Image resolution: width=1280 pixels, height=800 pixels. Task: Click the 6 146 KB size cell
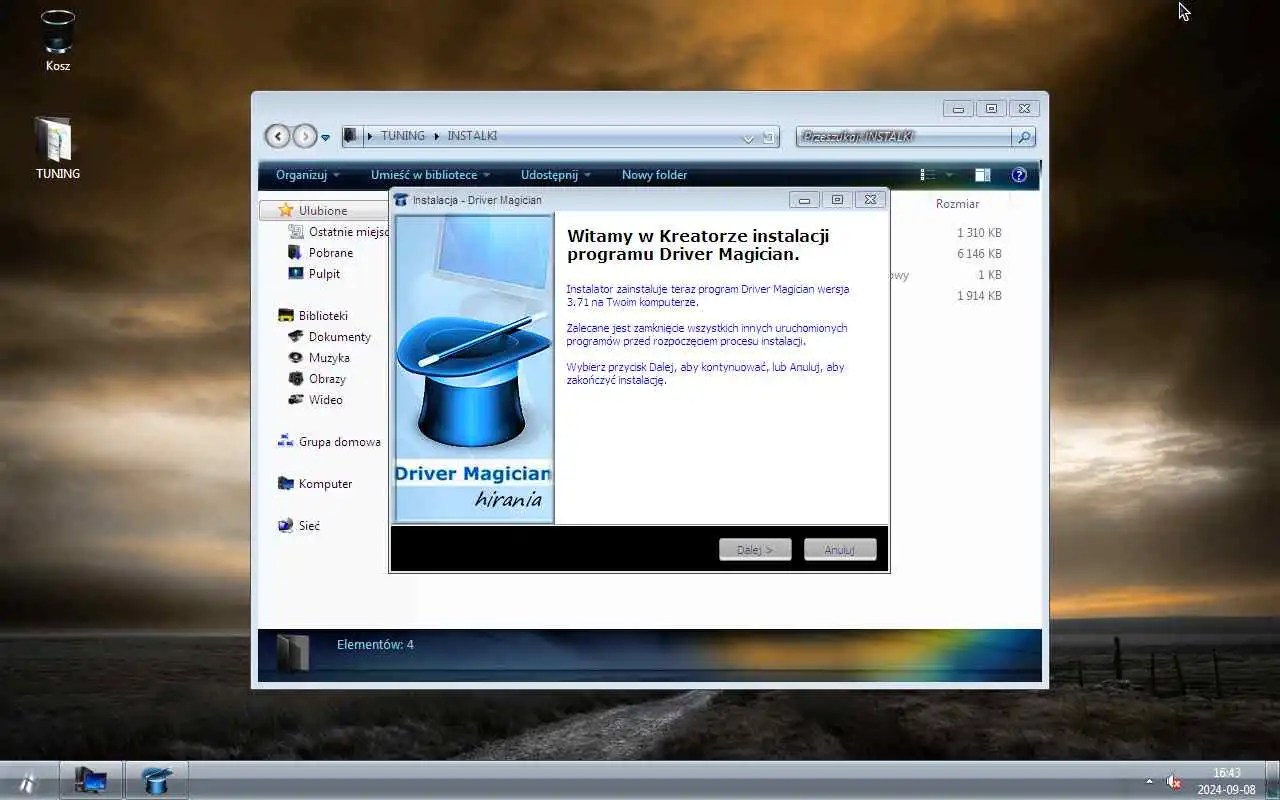pyautogui.click(x=979, y=254)
